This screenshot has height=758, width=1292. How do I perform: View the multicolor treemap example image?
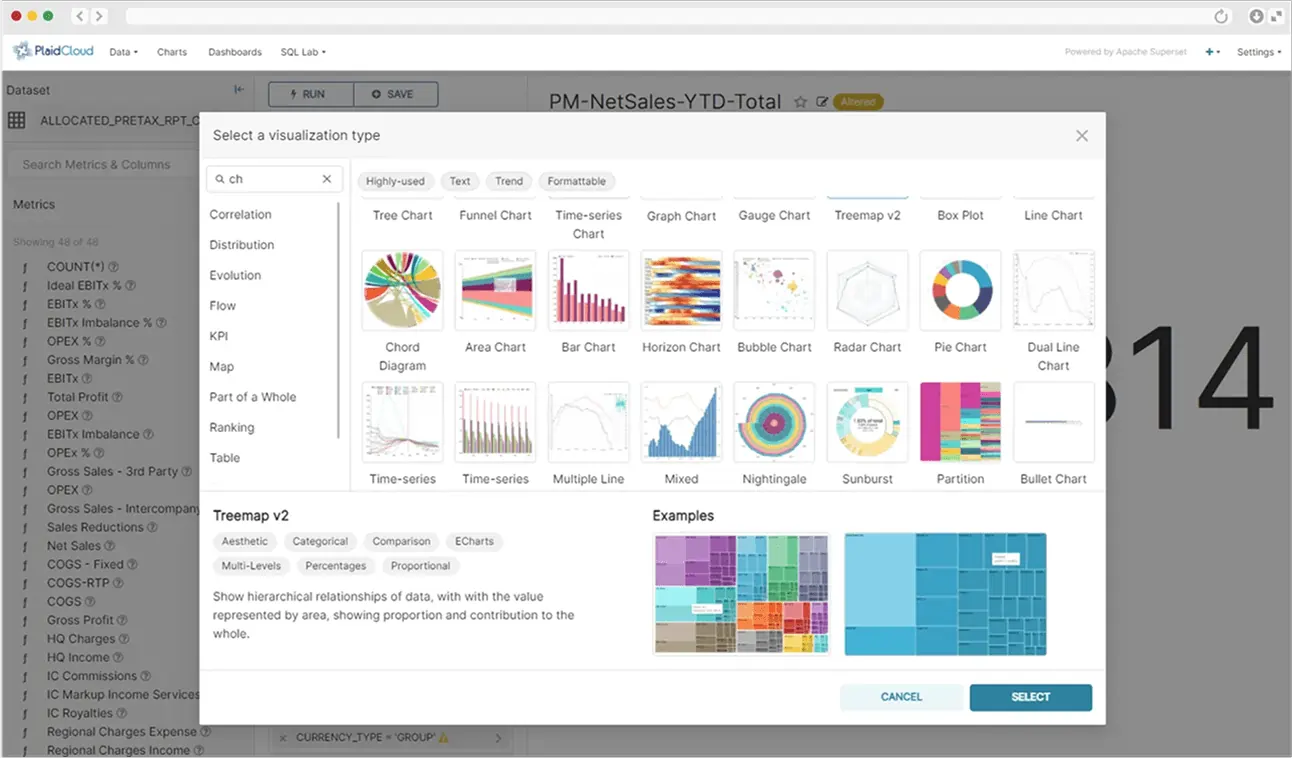pos(741,594)
